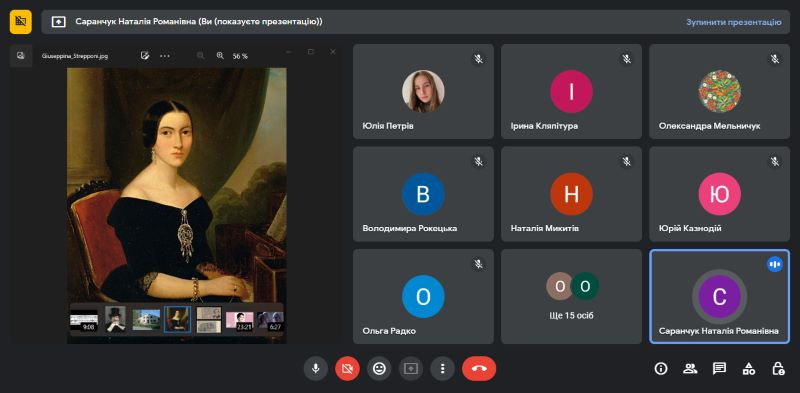The height and width of the screenshot is (393, 800).
Task: Turn the camera on with the red camera button
Action: 347,369
